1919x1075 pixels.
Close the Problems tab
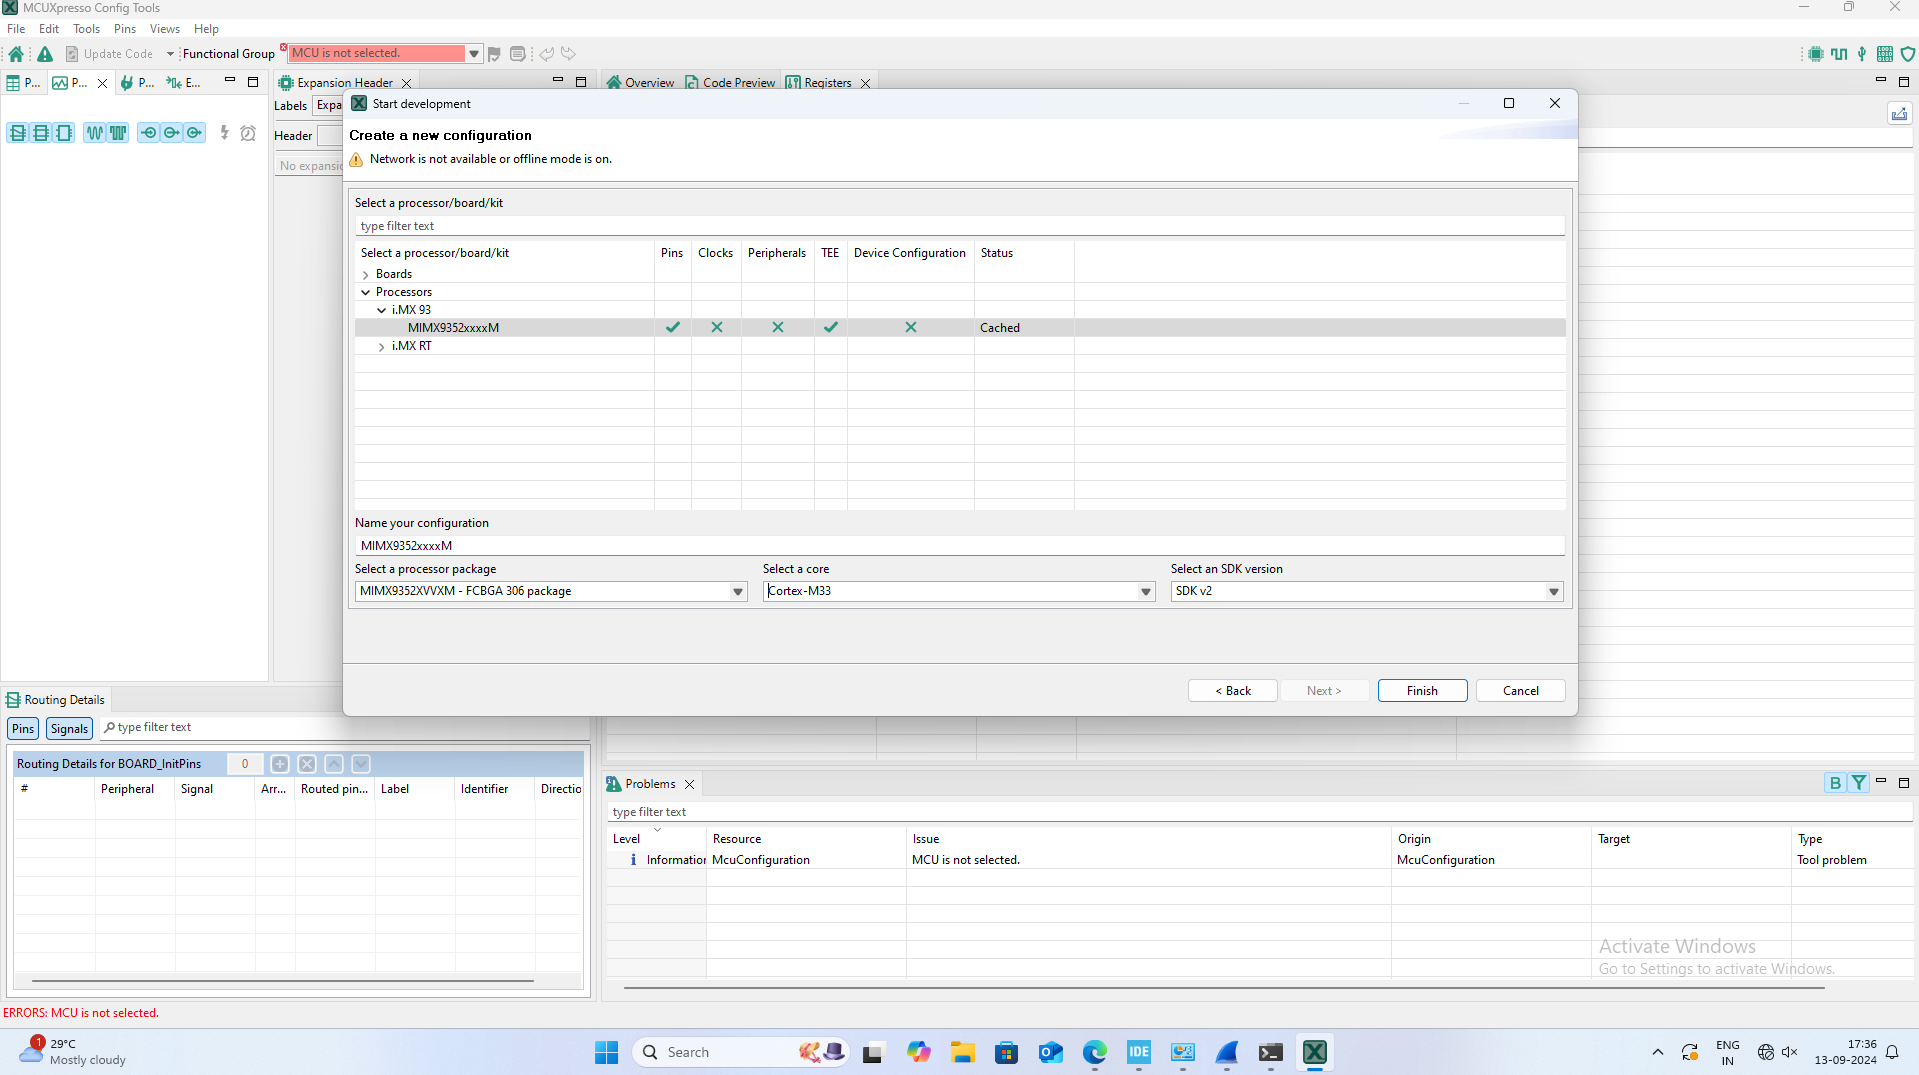pyautogui.click(x=689, y=785)
